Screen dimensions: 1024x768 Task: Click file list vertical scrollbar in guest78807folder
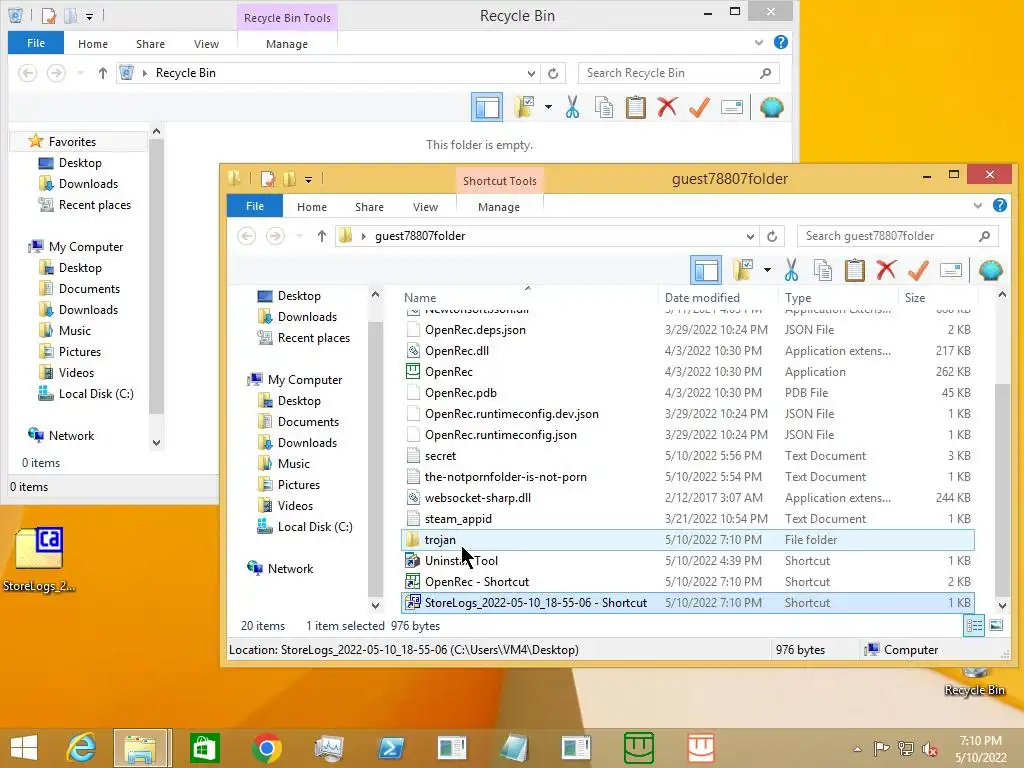point(1002,488)
